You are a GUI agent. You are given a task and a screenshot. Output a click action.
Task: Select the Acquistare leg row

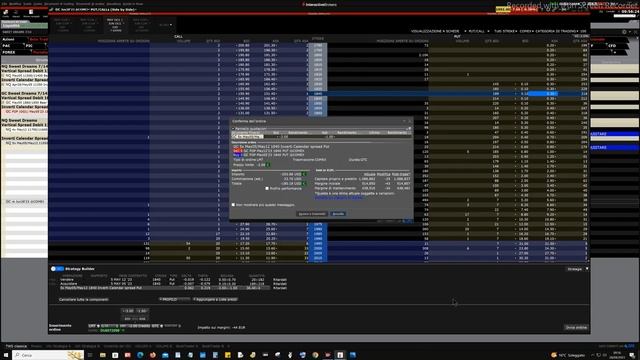[173, 283]
